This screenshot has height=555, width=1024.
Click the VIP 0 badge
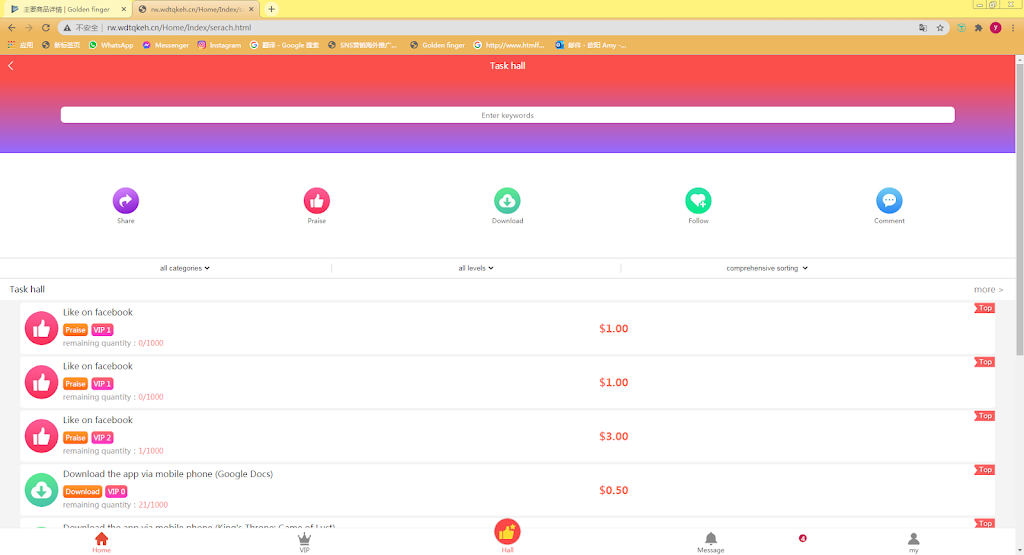tap(116, 492)
